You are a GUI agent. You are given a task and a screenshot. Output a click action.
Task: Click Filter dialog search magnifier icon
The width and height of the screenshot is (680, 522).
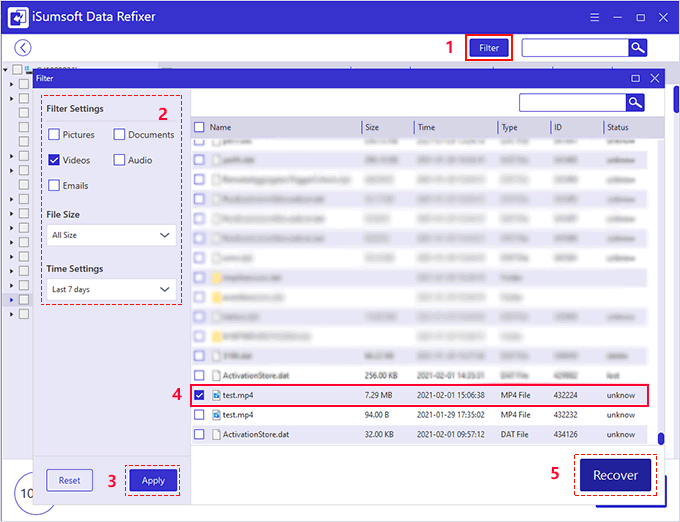tap(634, 102)
